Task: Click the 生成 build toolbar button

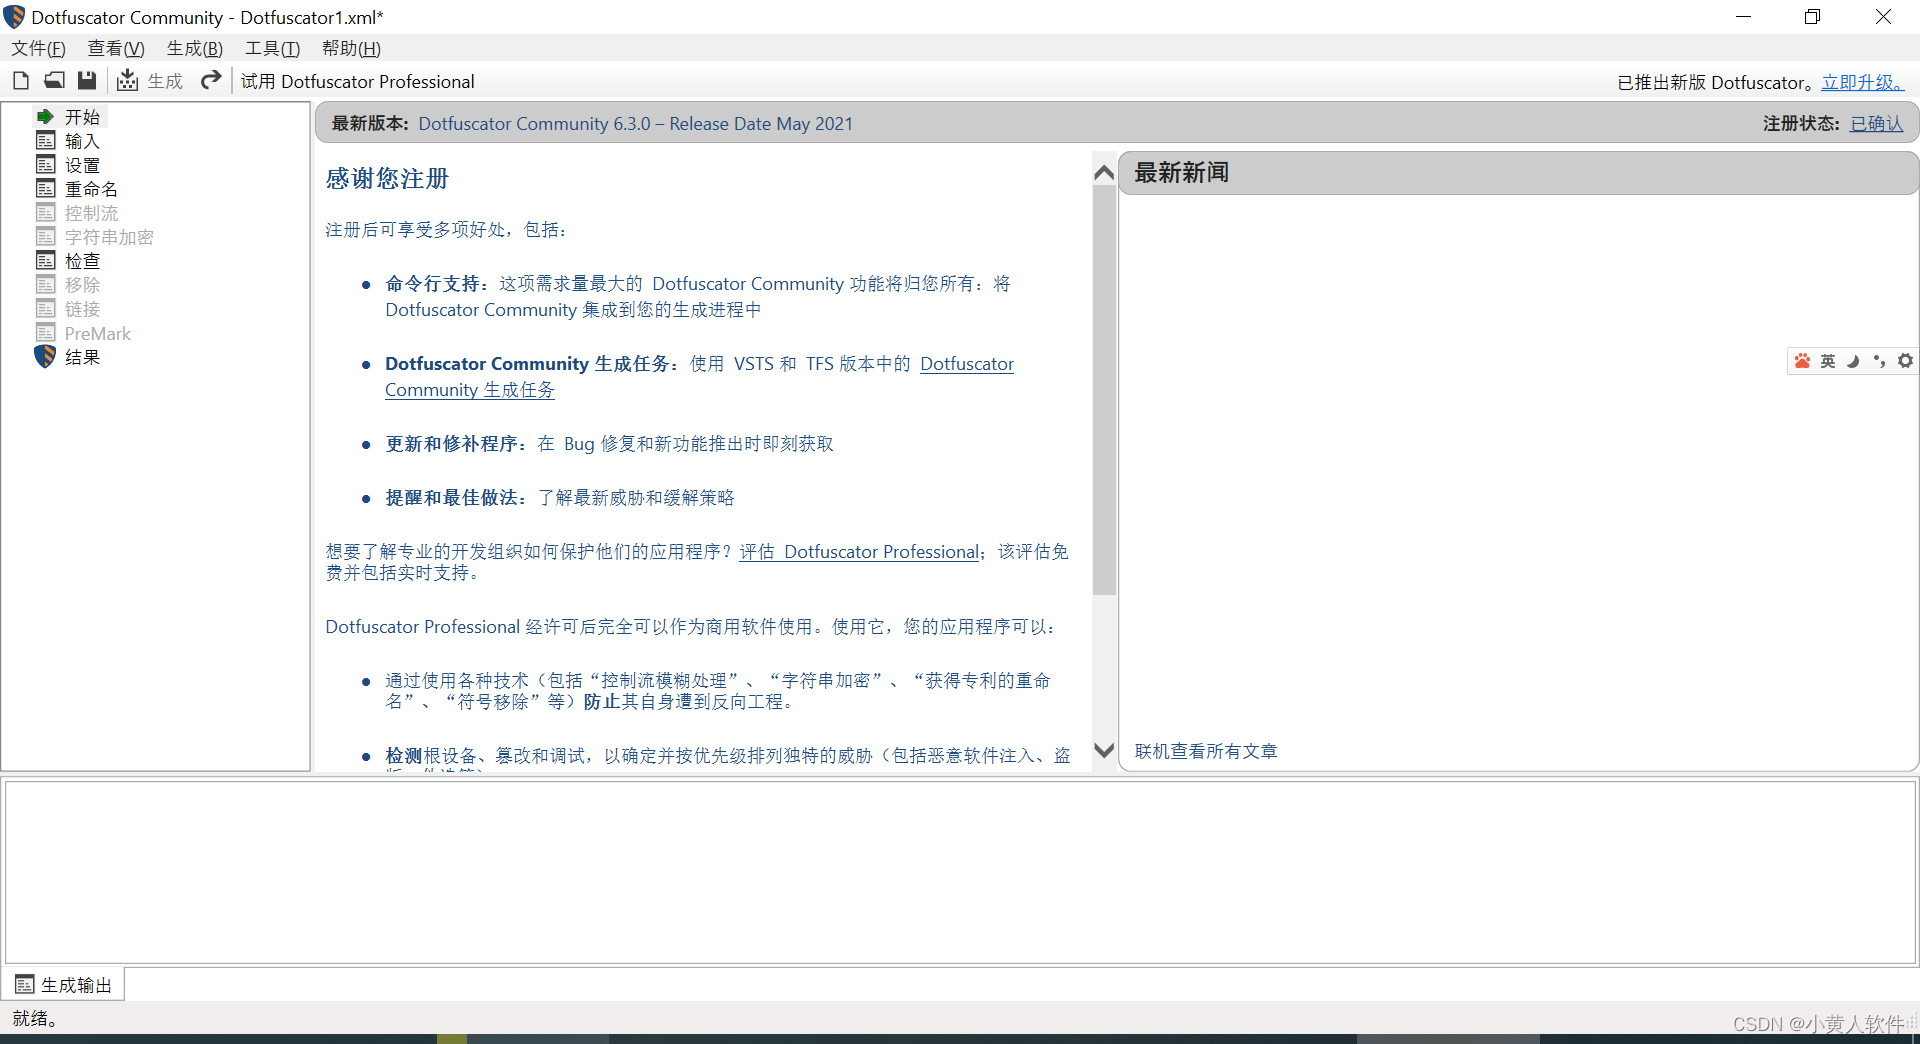Action: (x=150, y=81)
